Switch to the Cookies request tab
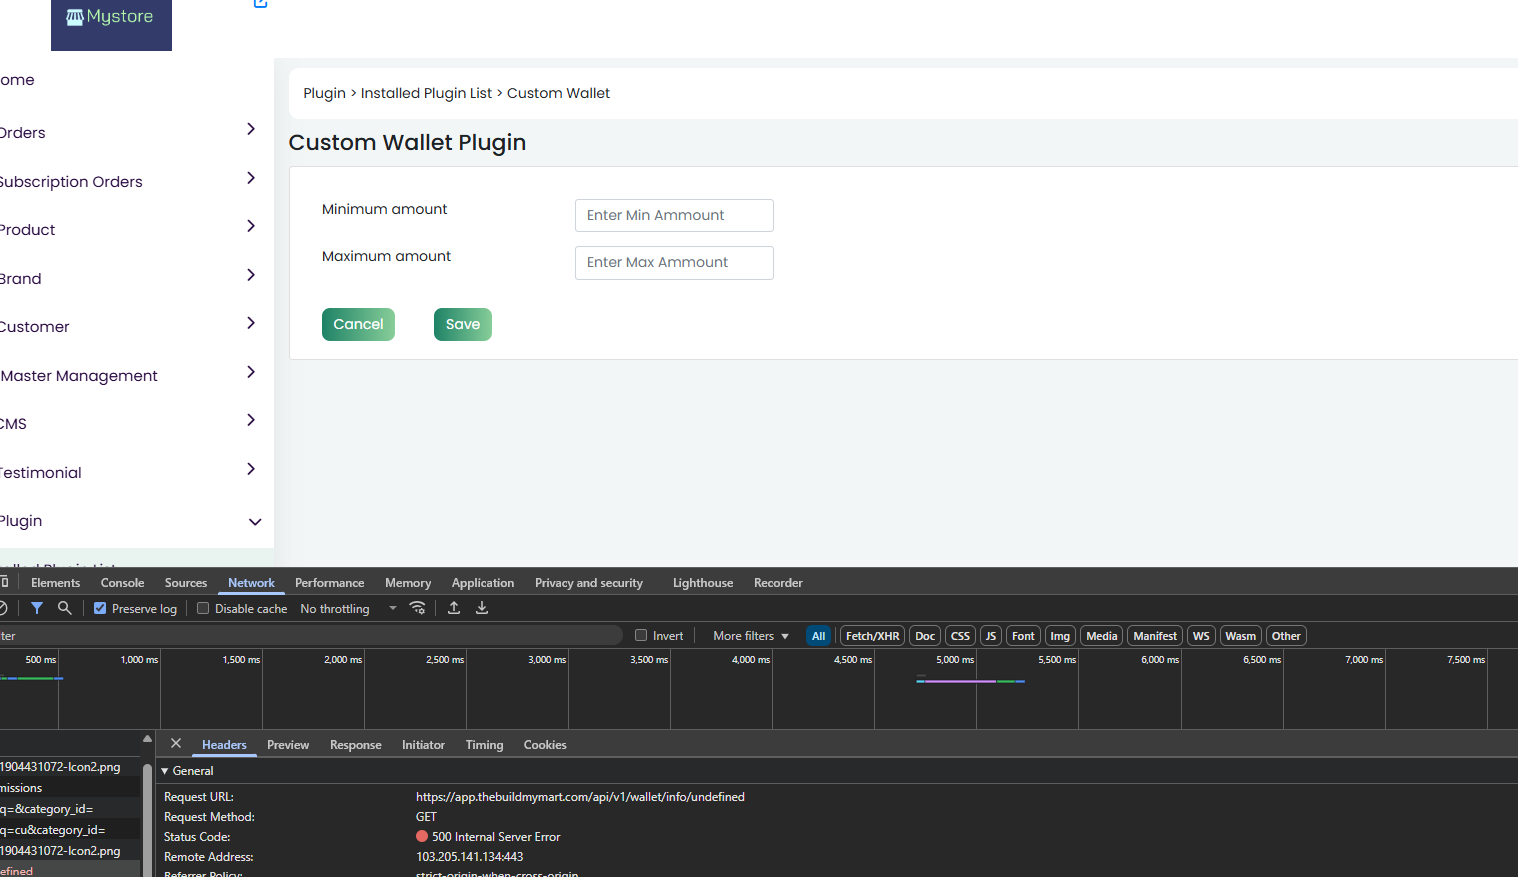Viewport: 1518px width, 877px height. (x=545, y=745)
